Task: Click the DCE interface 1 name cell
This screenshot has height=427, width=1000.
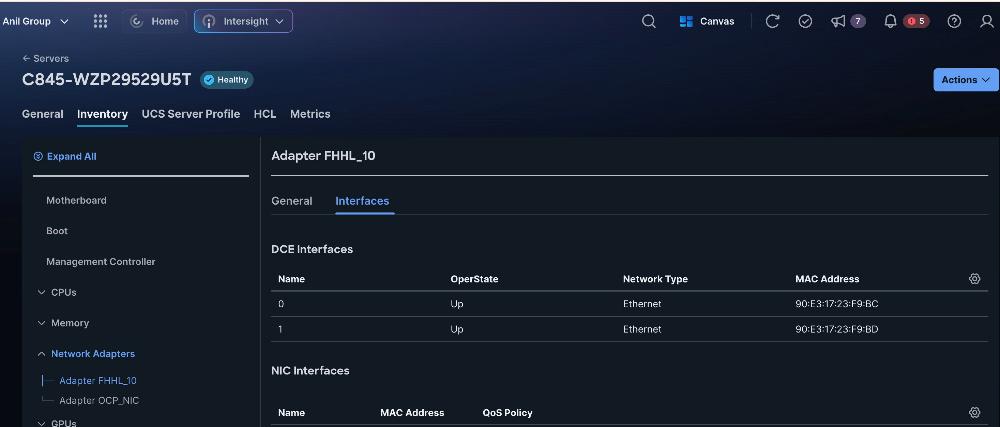Action: [281, 329]
